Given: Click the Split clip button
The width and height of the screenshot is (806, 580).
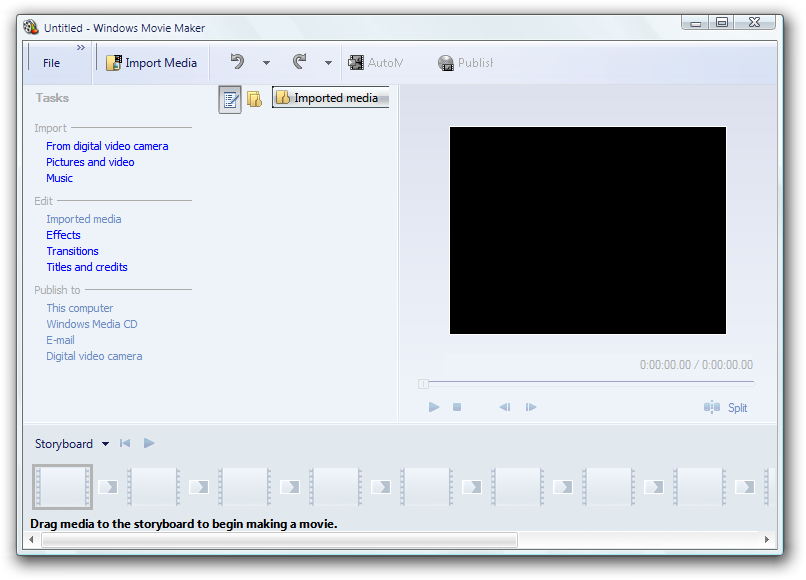Looking at the screenshot, I should pyautogui.click(x=726, y=407).
